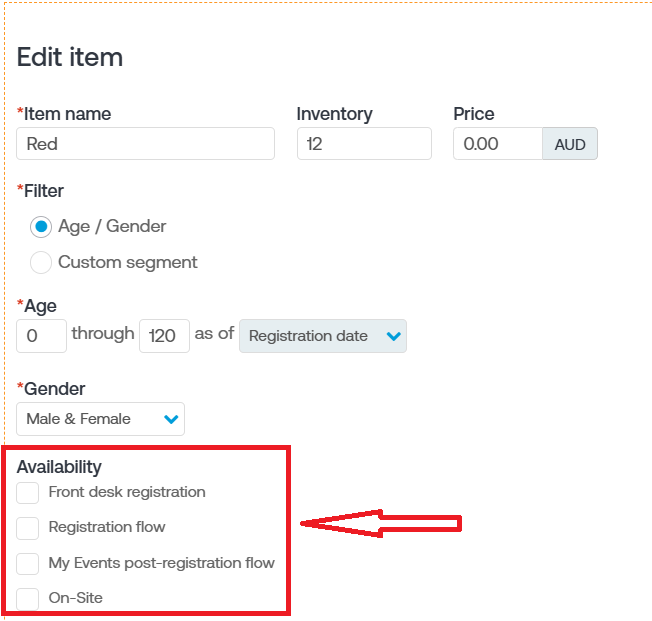Click the Item name input field
Viewport: 652px width, 621px height.
[x=145, y=143]
